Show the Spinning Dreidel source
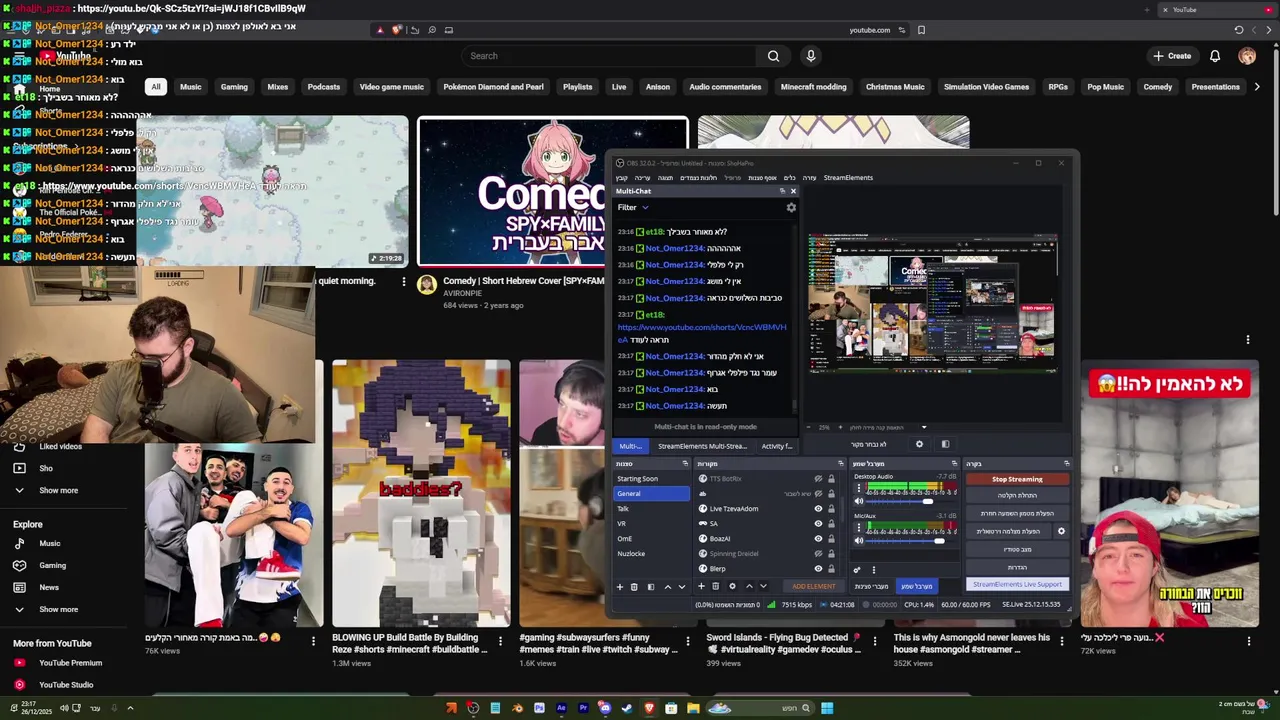The width and height of the screenshot is (1280, 720). (x=818, y=554)
